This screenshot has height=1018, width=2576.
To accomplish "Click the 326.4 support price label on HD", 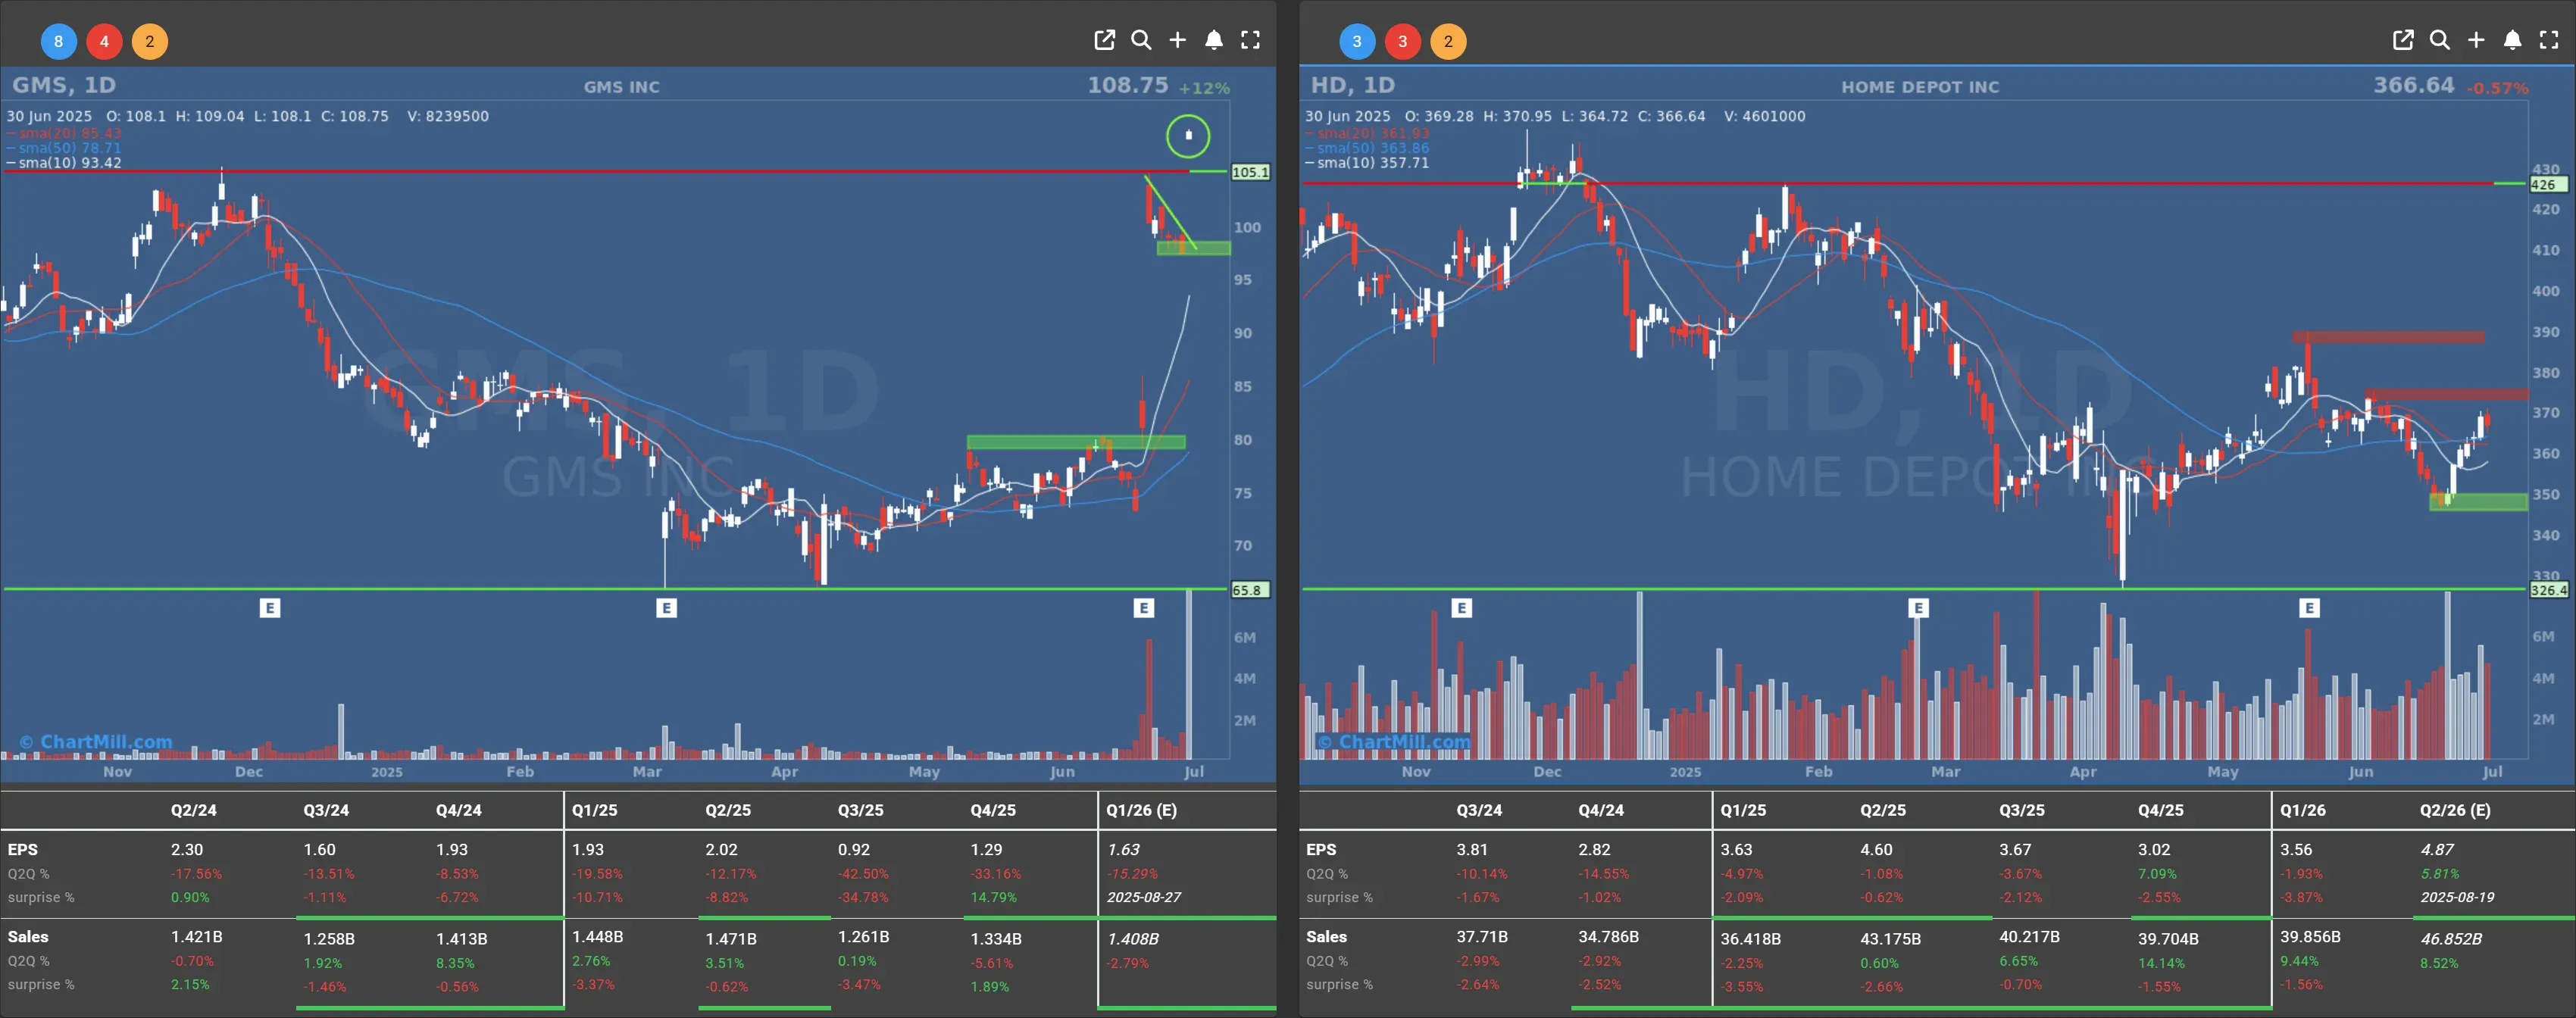I will click(x=2549, y=590).
